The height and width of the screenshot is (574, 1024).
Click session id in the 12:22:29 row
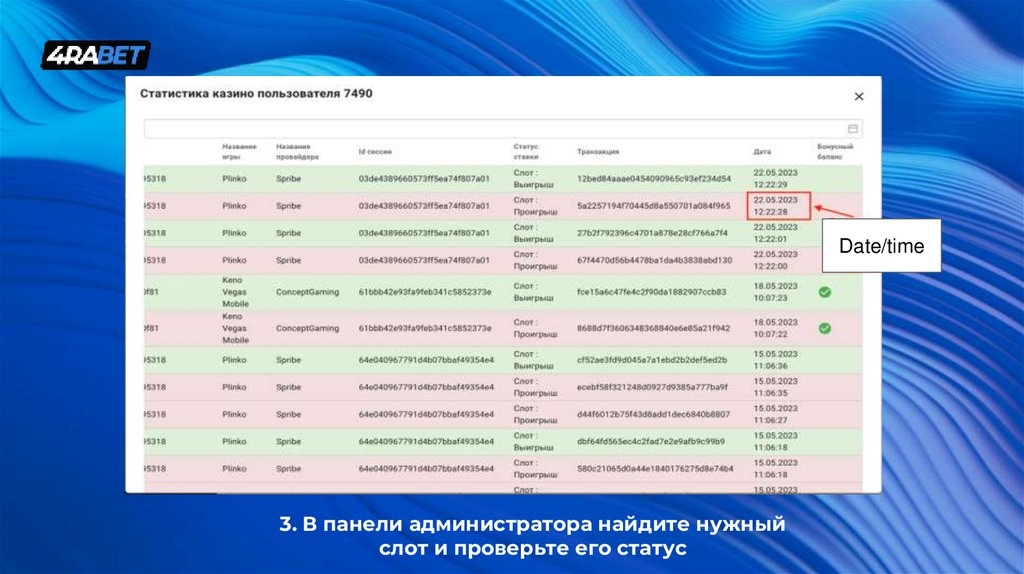pos(424,178)
